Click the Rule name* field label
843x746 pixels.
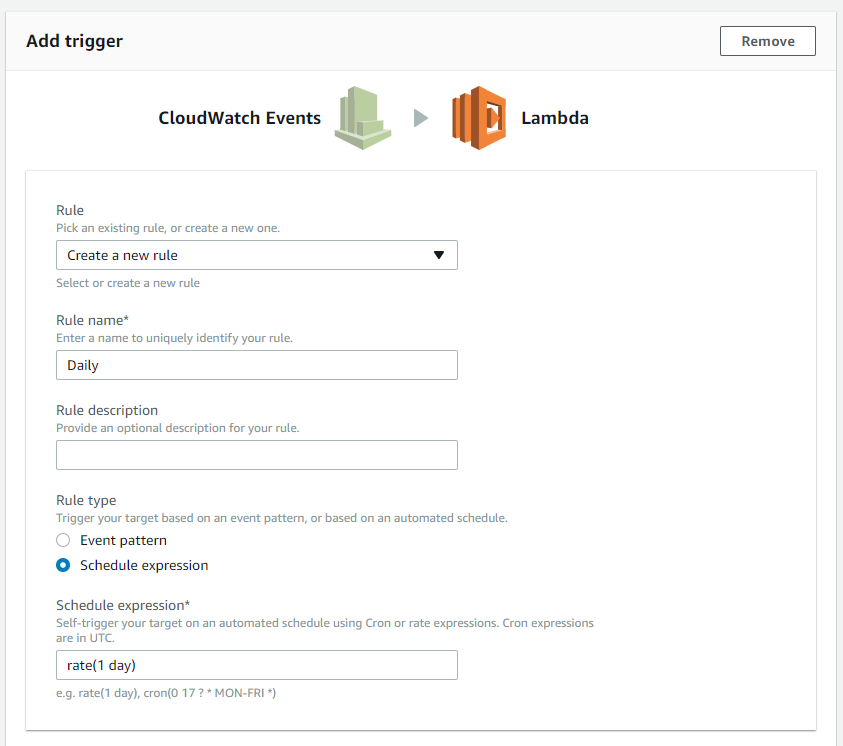(x=92, y=320)
